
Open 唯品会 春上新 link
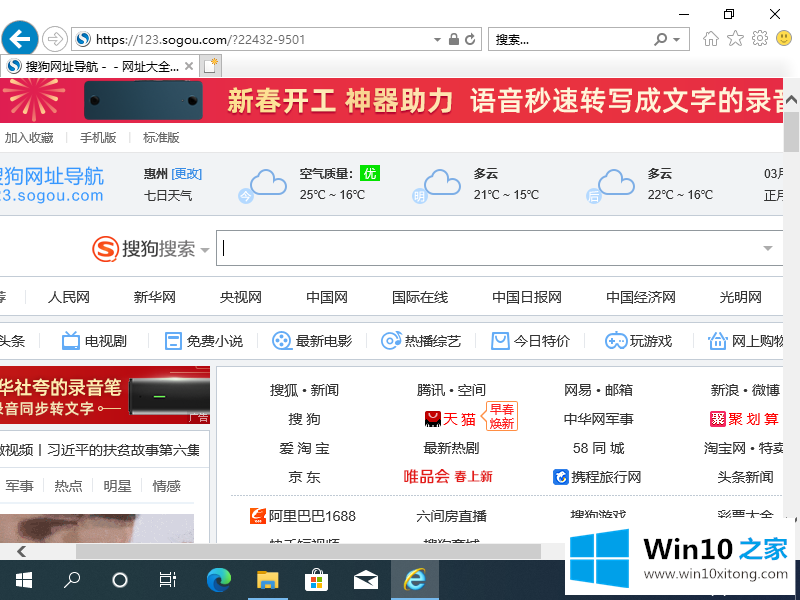coord(448,477)
